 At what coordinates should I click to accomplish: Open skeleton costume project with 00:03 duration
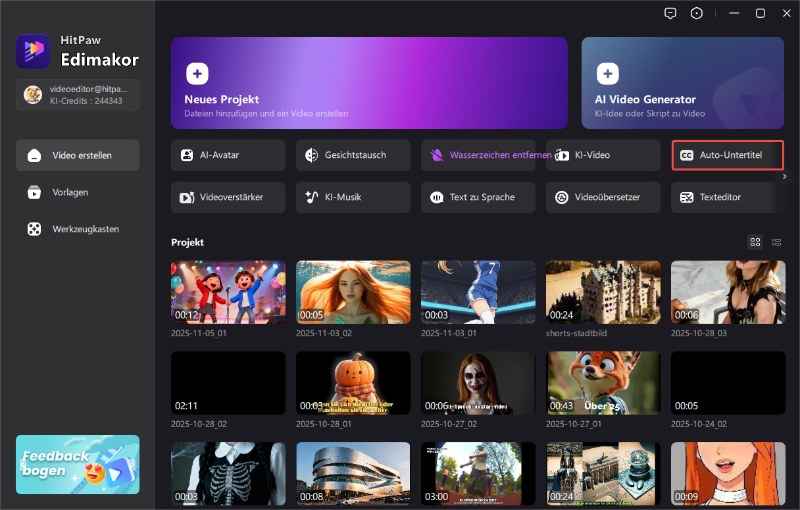pyautogui.click(x=228, y=474)
